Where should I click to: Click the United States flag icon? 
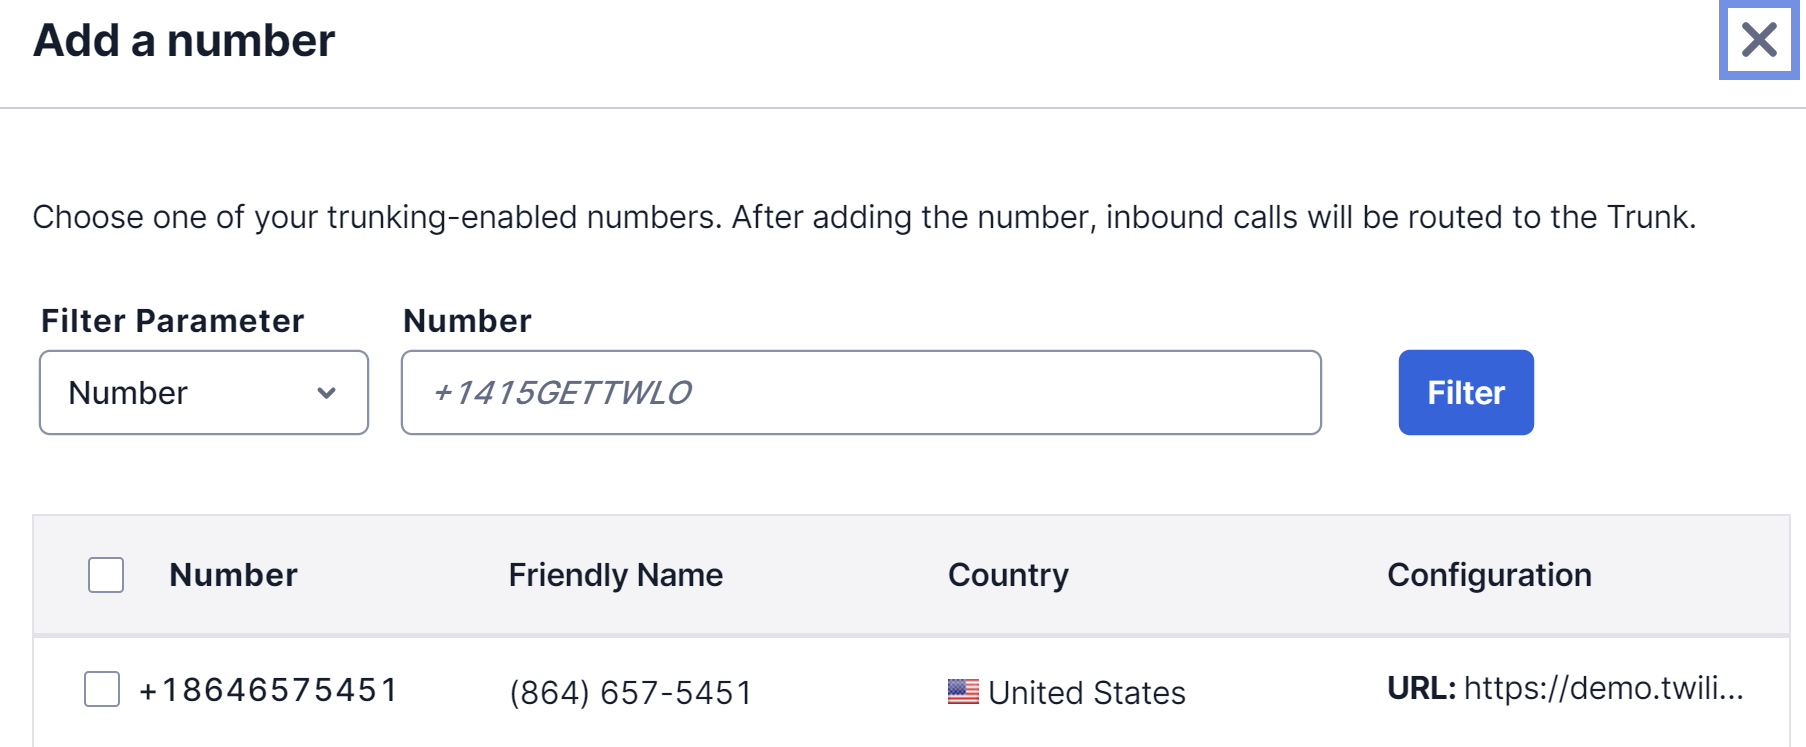pyautogui.click(x=963, y=691)
